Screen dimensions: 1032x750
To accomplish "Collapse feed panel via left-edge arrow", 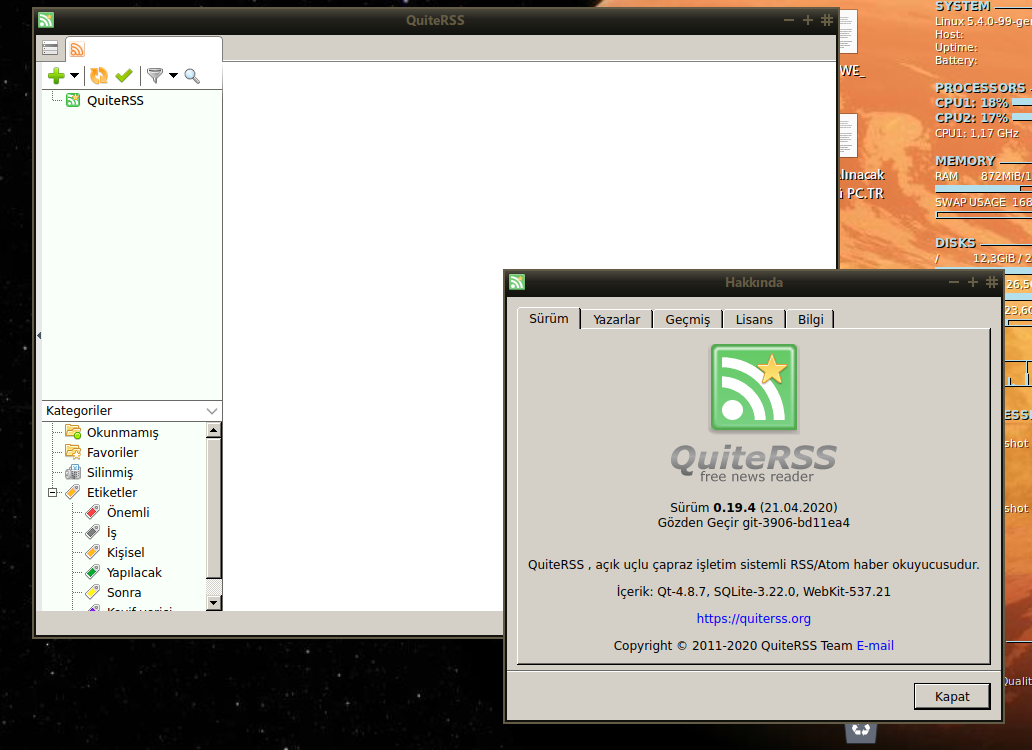I will click(39, 336).
